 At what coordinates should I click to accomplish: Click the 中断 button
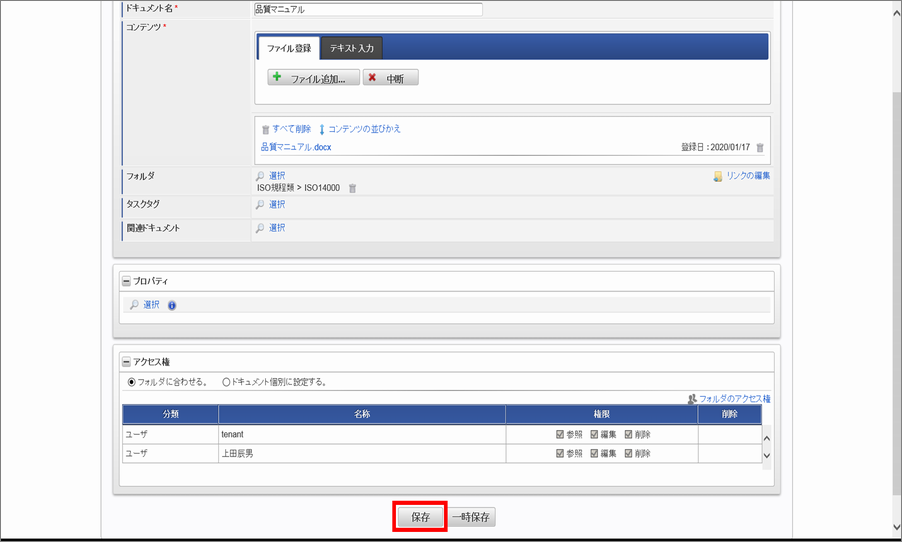[x=391, y=78]
